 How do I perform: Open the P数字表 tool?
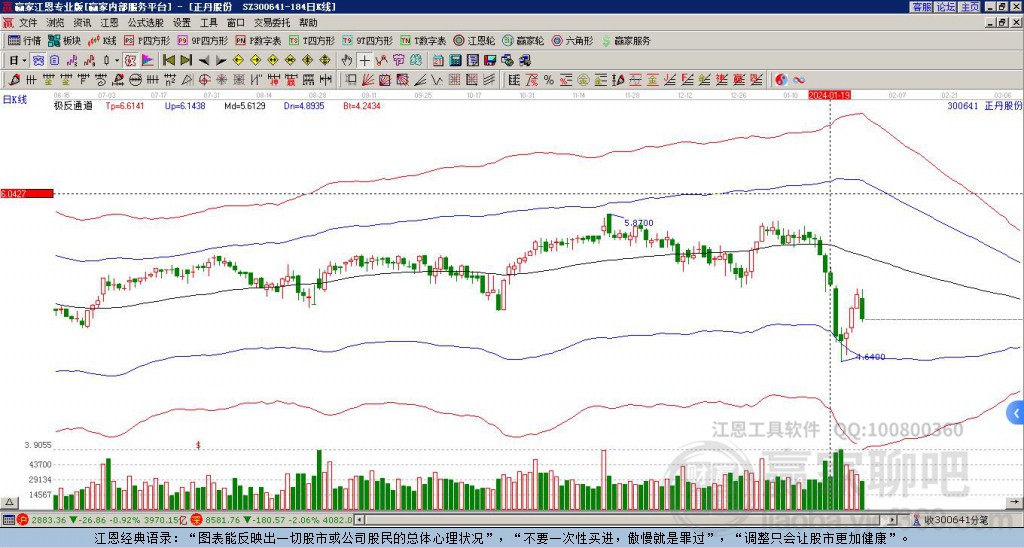click(258, 40)
